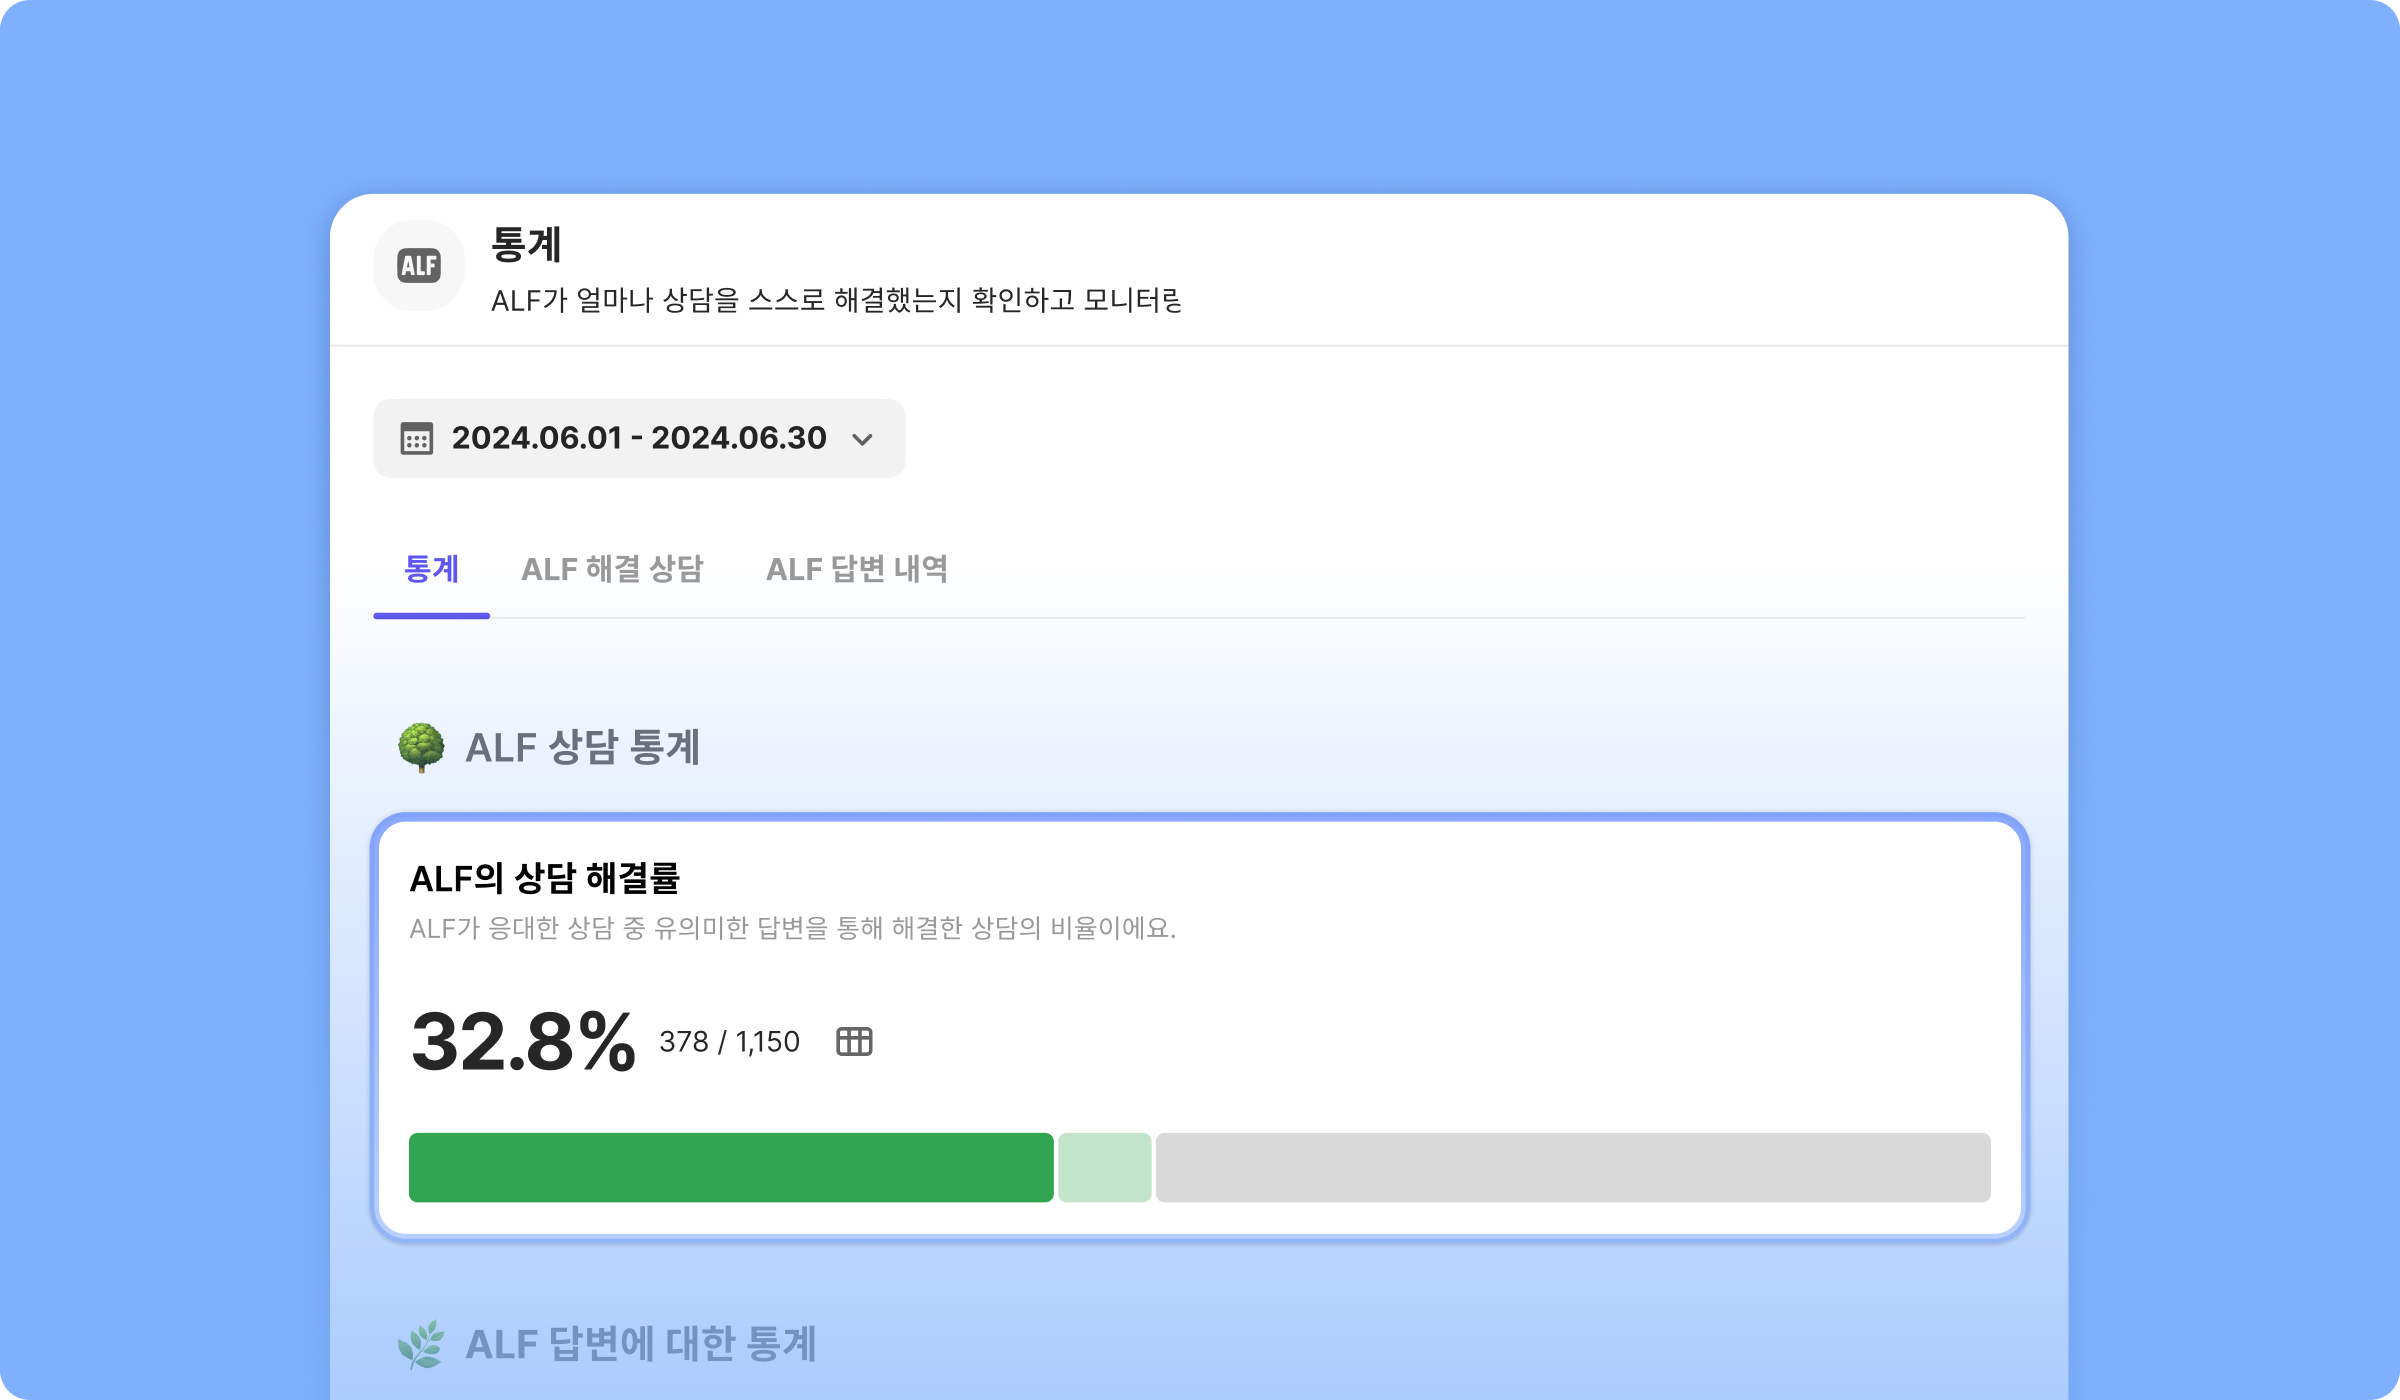Image resolution: width=2400 pixels, height=1400 pixels.
Task: Click the dark green progress bar segment
Action: click(x=731, y=1167)
